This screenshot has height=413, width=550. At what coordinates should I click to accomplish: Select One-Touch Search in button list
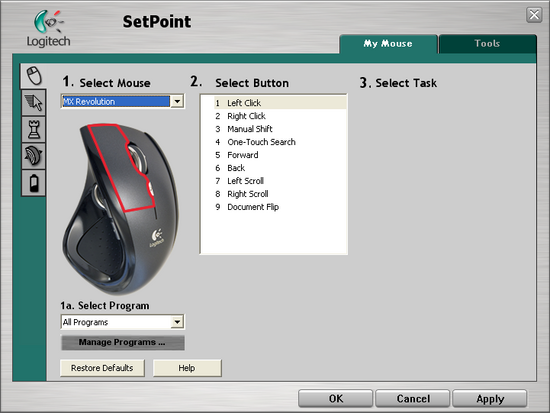[280, 142]
